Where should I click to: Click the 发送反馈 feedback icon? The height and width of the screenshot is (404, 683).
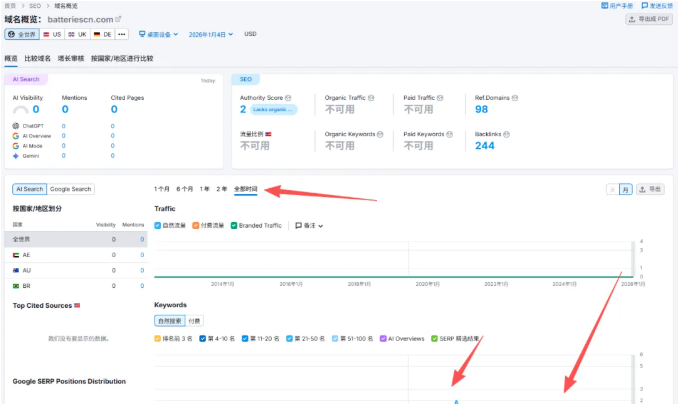click(x=644, y=5)
